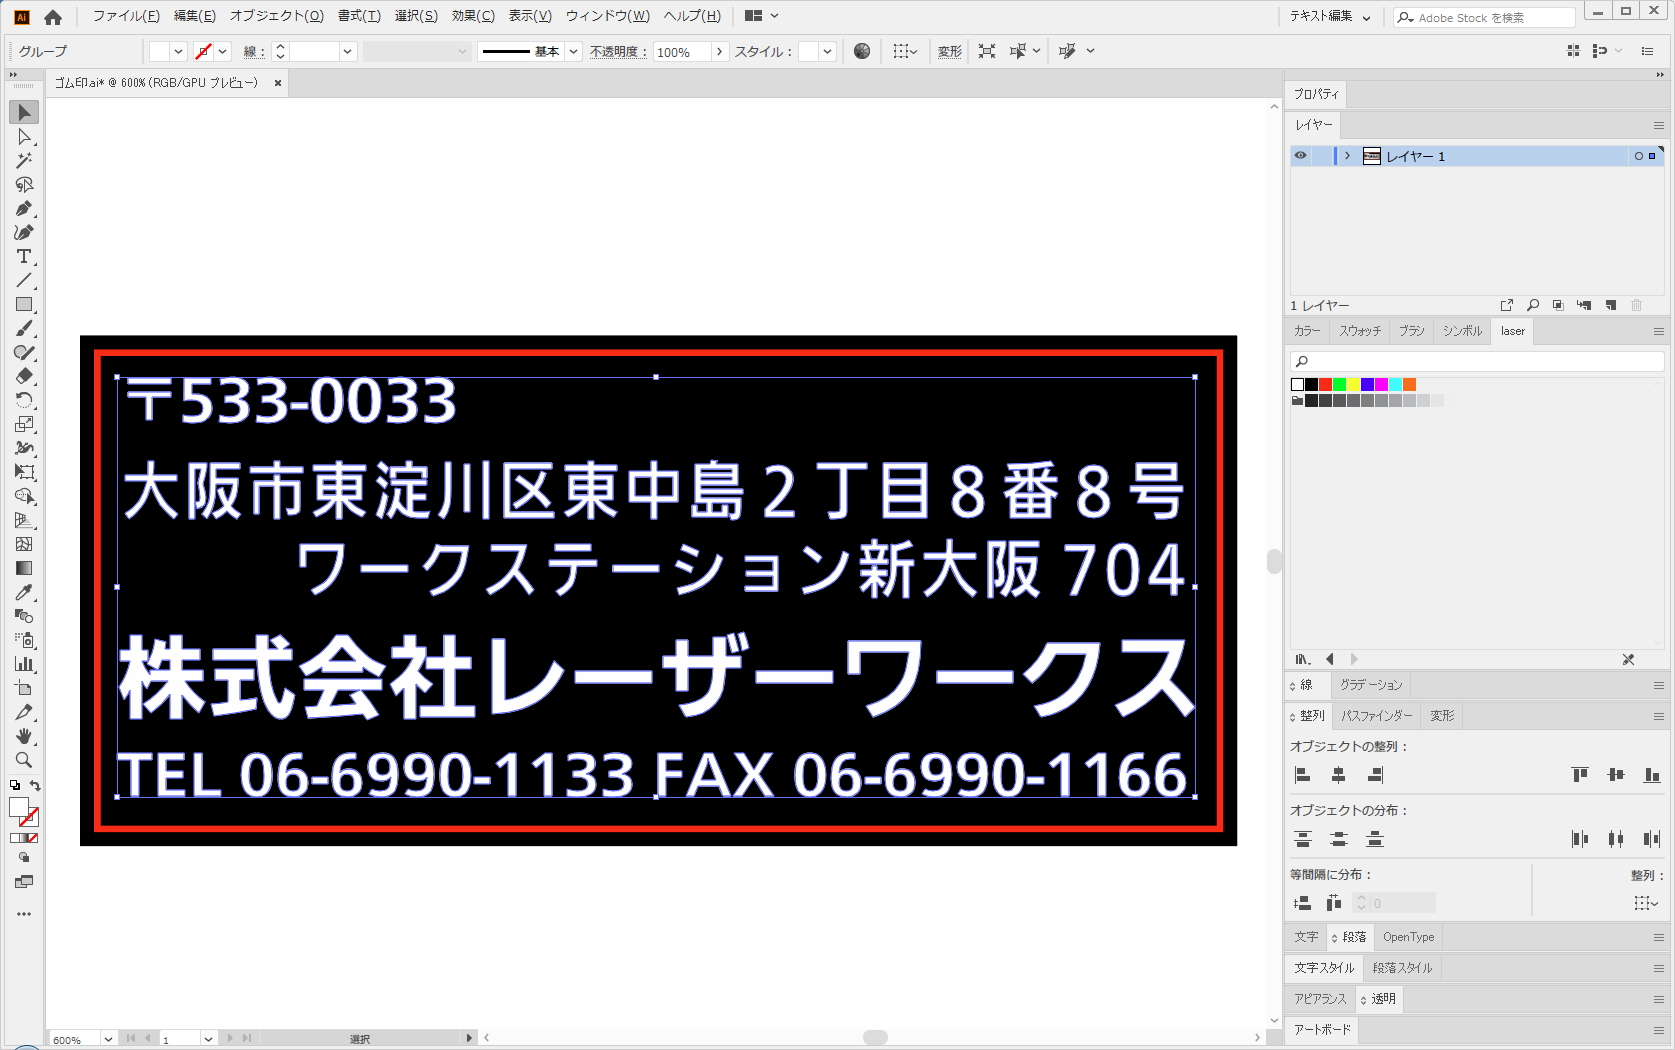Hide レイヤー 1 using the eye icon
Viewport: 1675px width, 1050px height.
(1300, 156)
